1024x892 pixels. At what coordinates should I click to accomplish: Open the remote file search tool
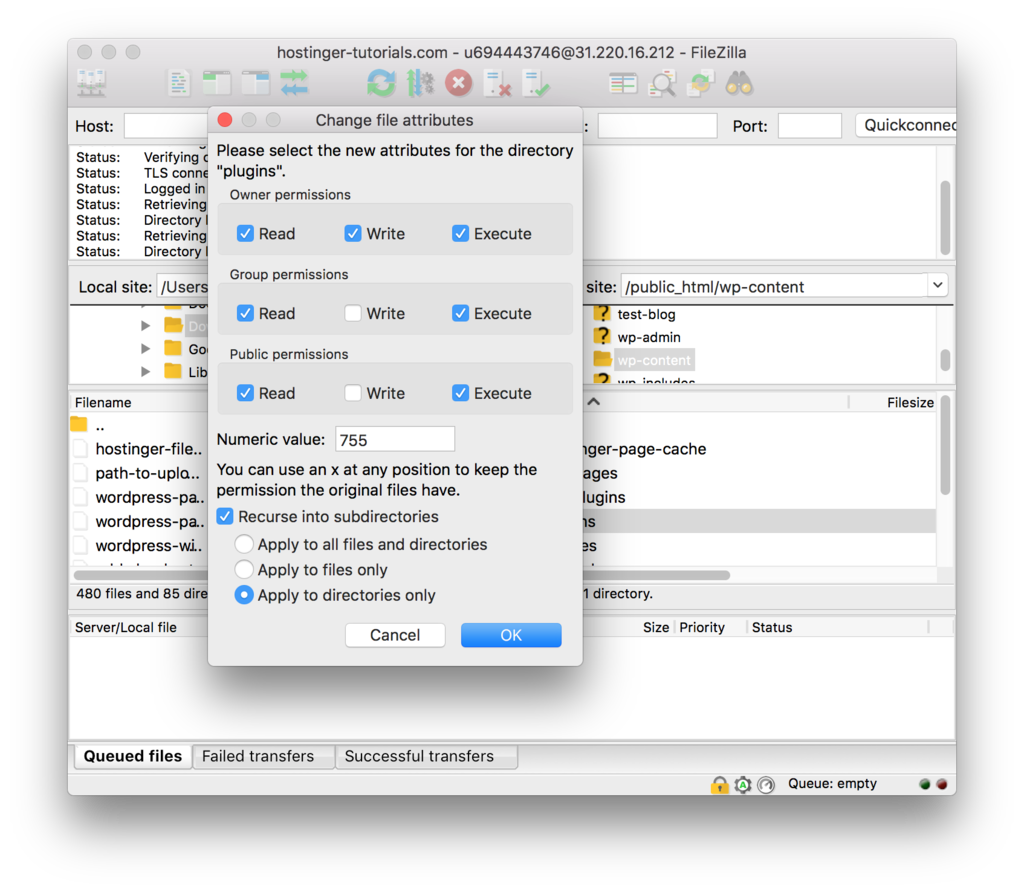point(662,84)
